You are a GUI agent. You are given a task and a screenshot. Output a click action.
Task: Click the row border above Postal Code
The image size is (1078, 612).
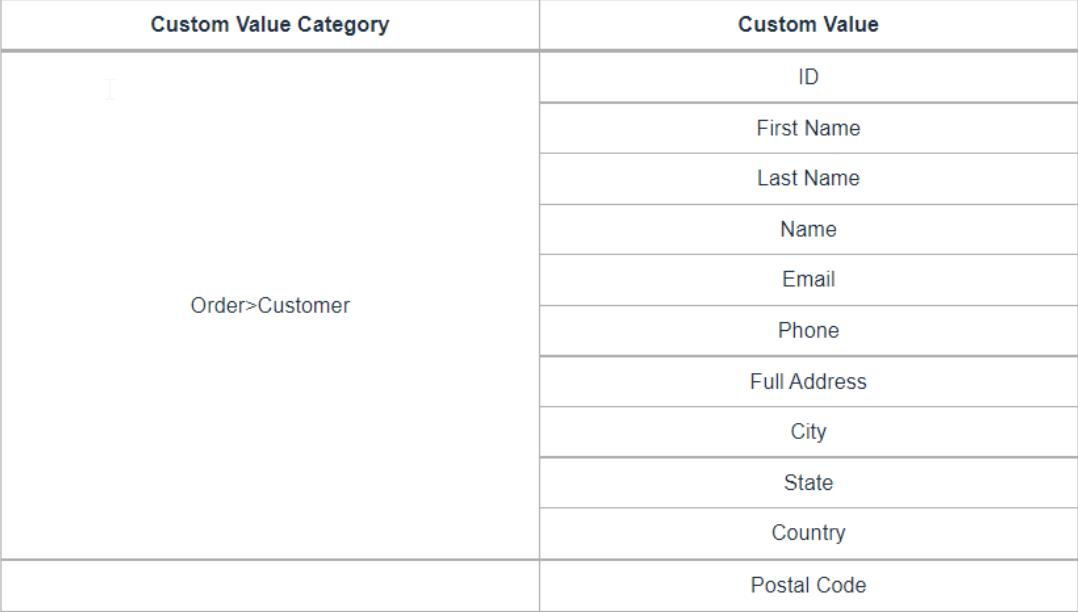click(808, 559)
